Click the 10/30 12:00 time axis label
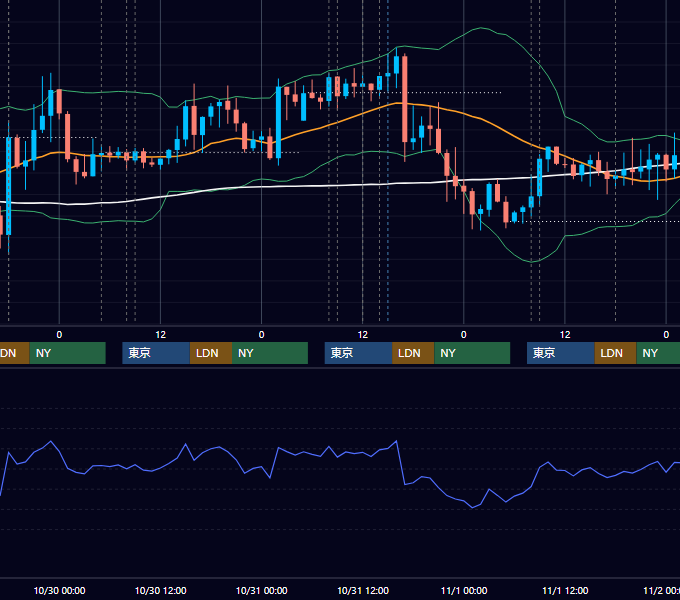 [x=160, y=590]
